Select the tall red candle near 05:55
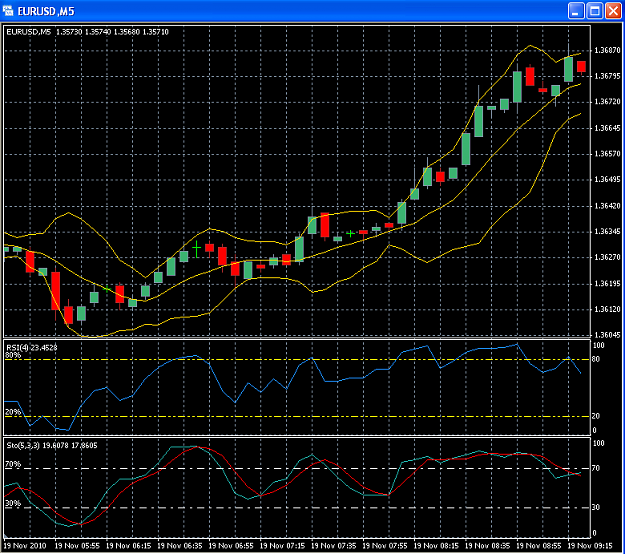 (55, 291)
